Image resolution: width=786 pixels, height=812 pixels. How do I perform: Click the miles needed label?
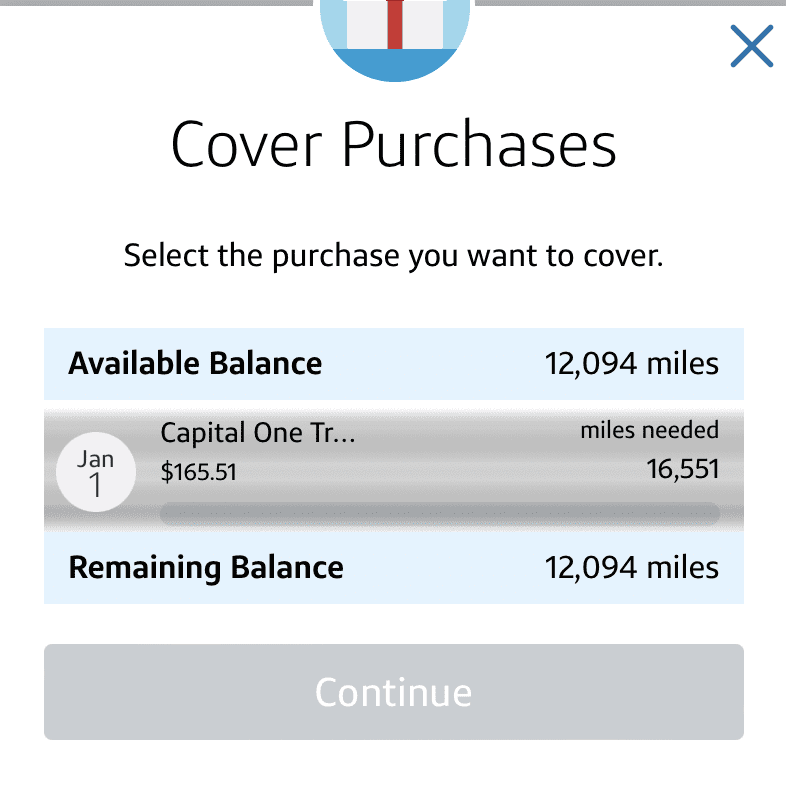click(649, 430)
